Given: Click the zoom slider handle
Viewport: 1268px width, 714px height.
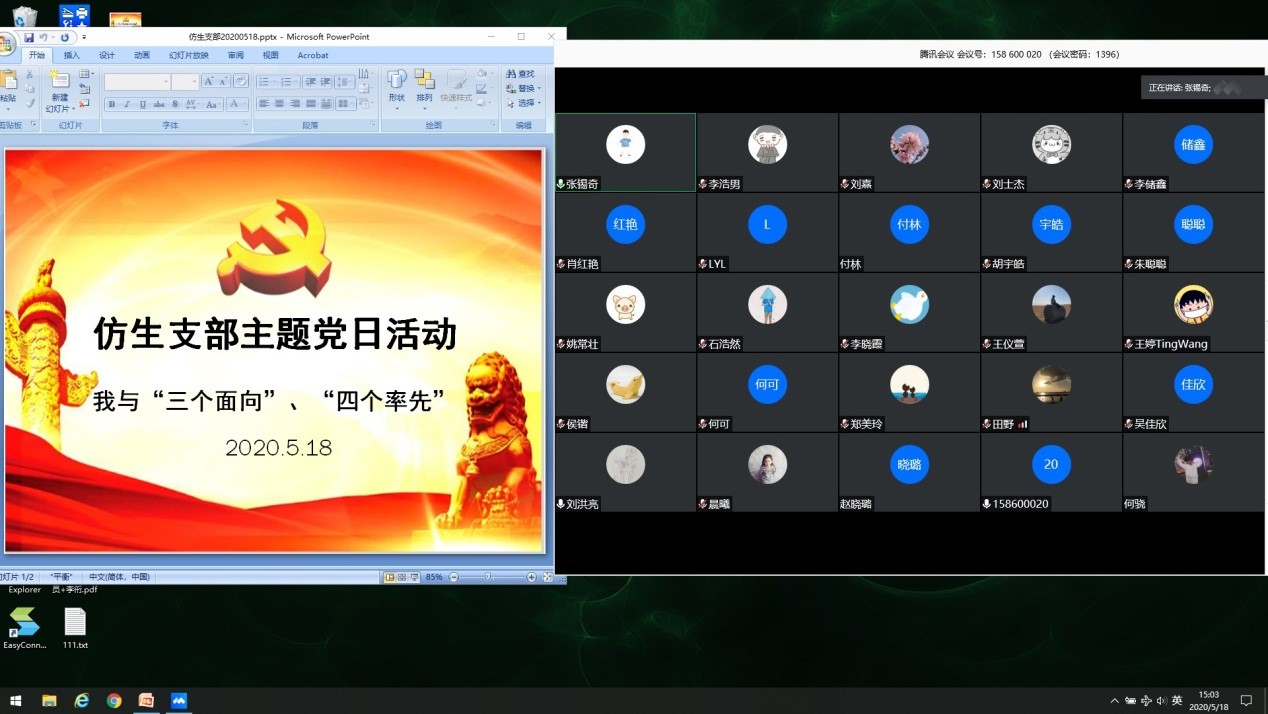Looking at the screenshot, I should pos(488,577).
